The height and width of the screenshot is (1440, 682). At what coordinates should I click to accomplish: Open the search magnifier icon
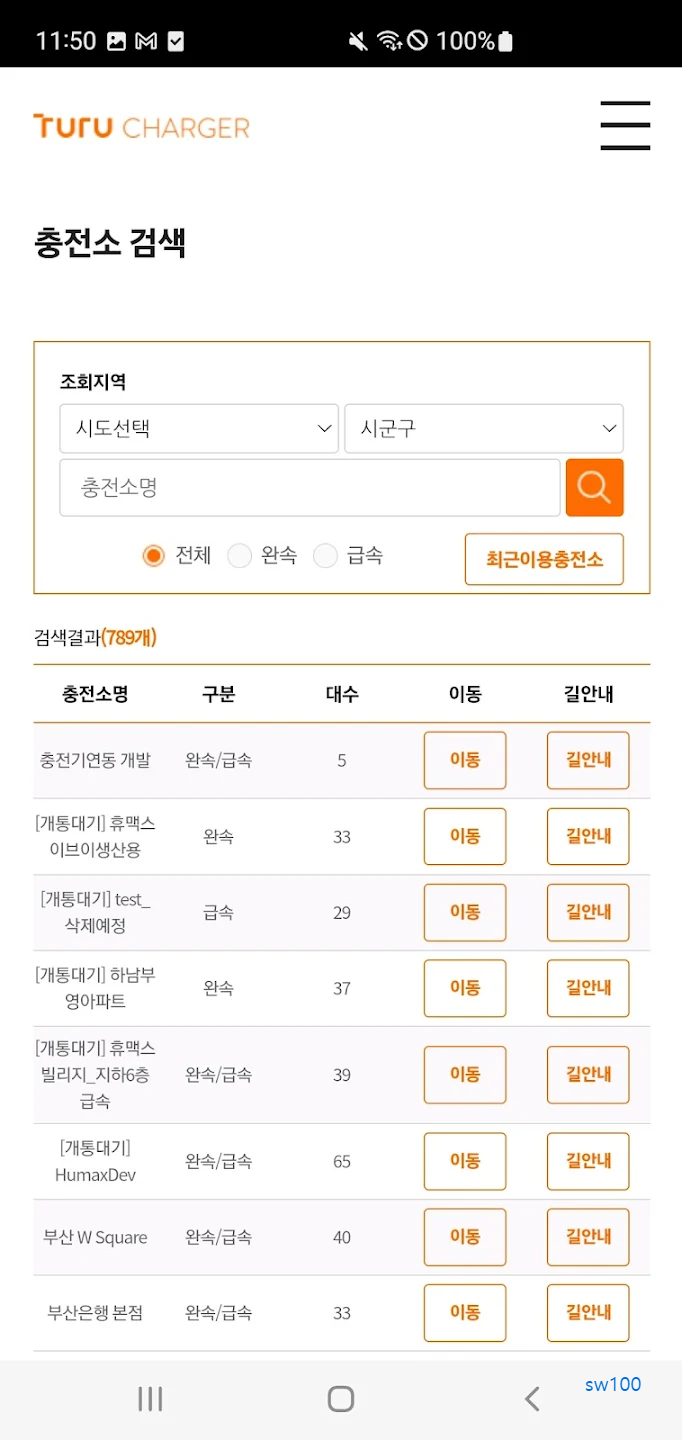click(594, 487)
